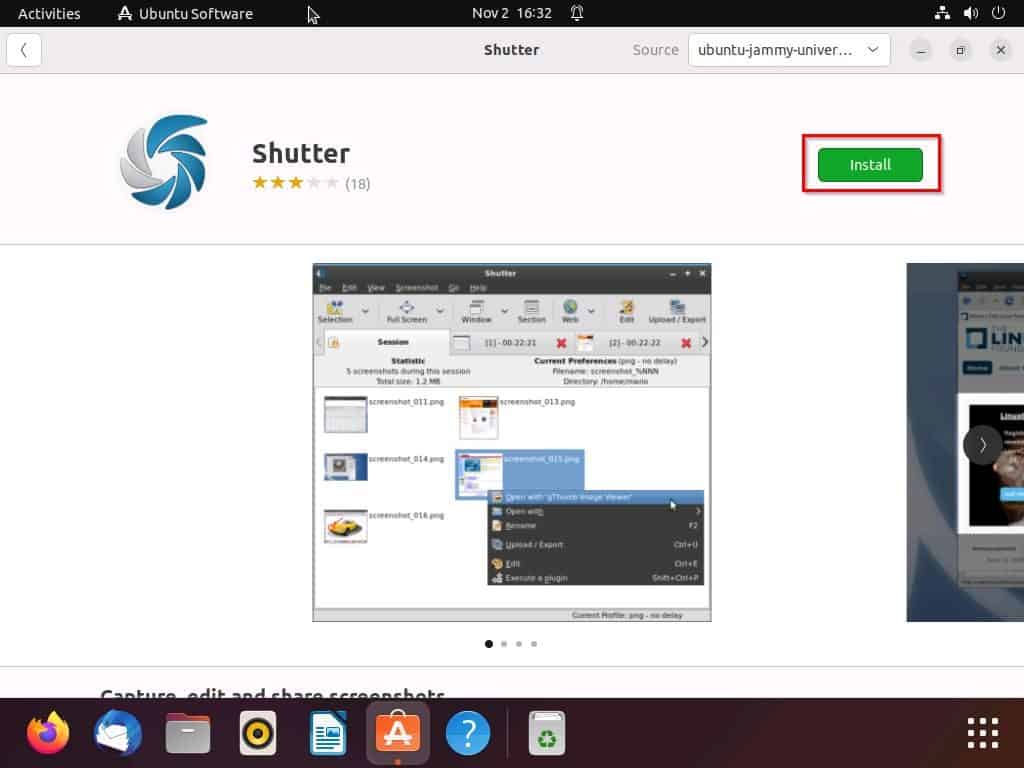Open the power icon in top bar
This screenshot has height=768, width=1024.
coord(999,13)
